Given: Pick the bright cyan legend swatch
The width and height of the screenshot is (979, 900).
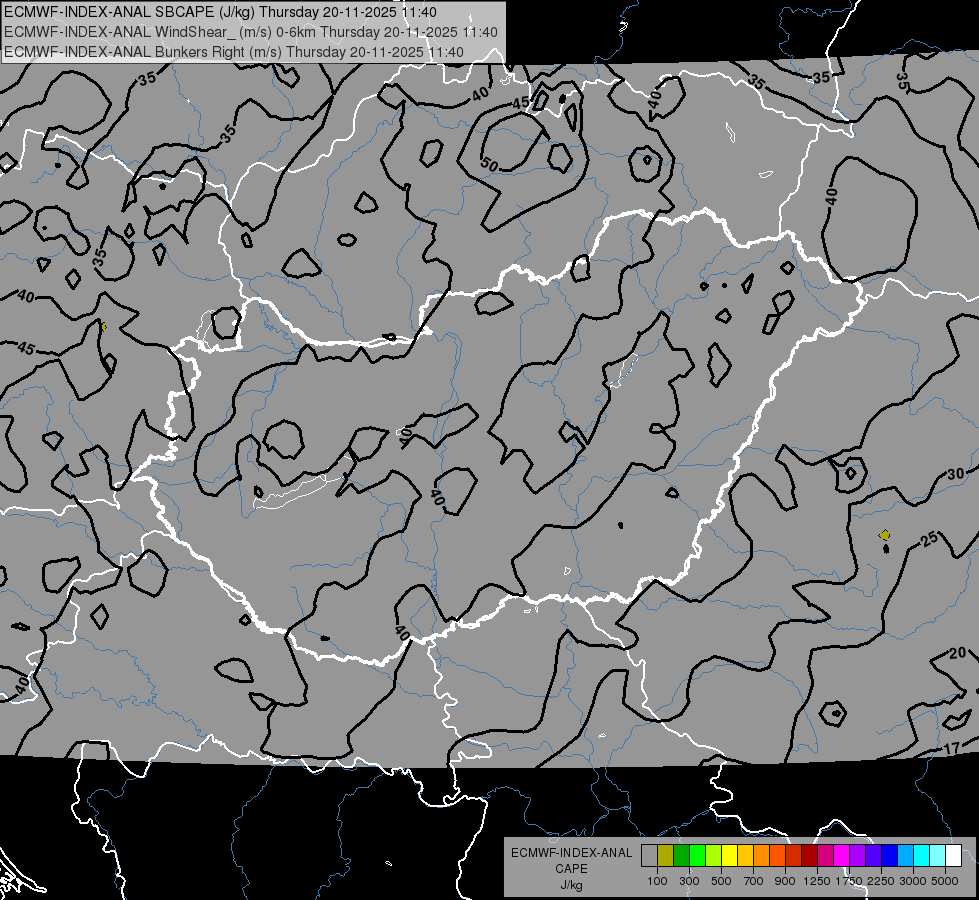Looking at the screenshot, I should tap(922, 856).
